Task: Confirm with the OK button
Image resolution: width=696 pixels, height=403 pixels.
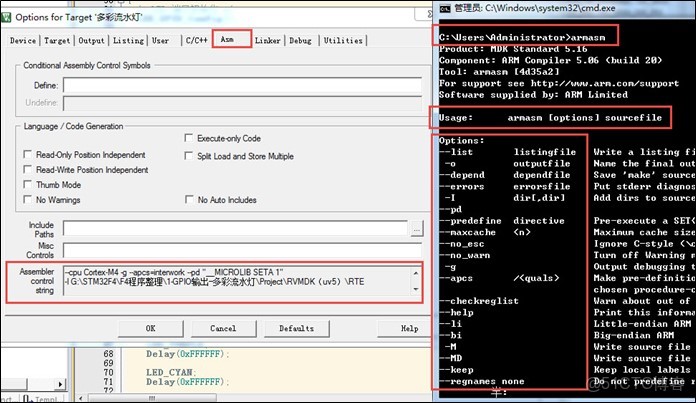Action: pos(150,328)
